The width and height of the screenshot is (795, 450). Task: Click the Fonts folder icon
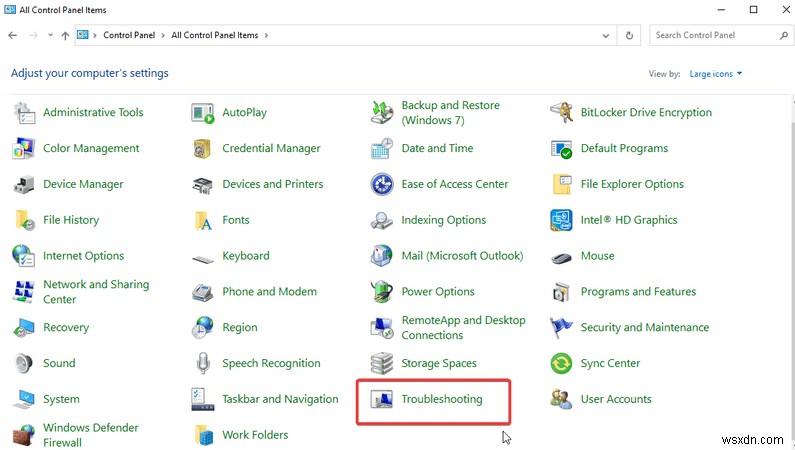click(203, 221)
